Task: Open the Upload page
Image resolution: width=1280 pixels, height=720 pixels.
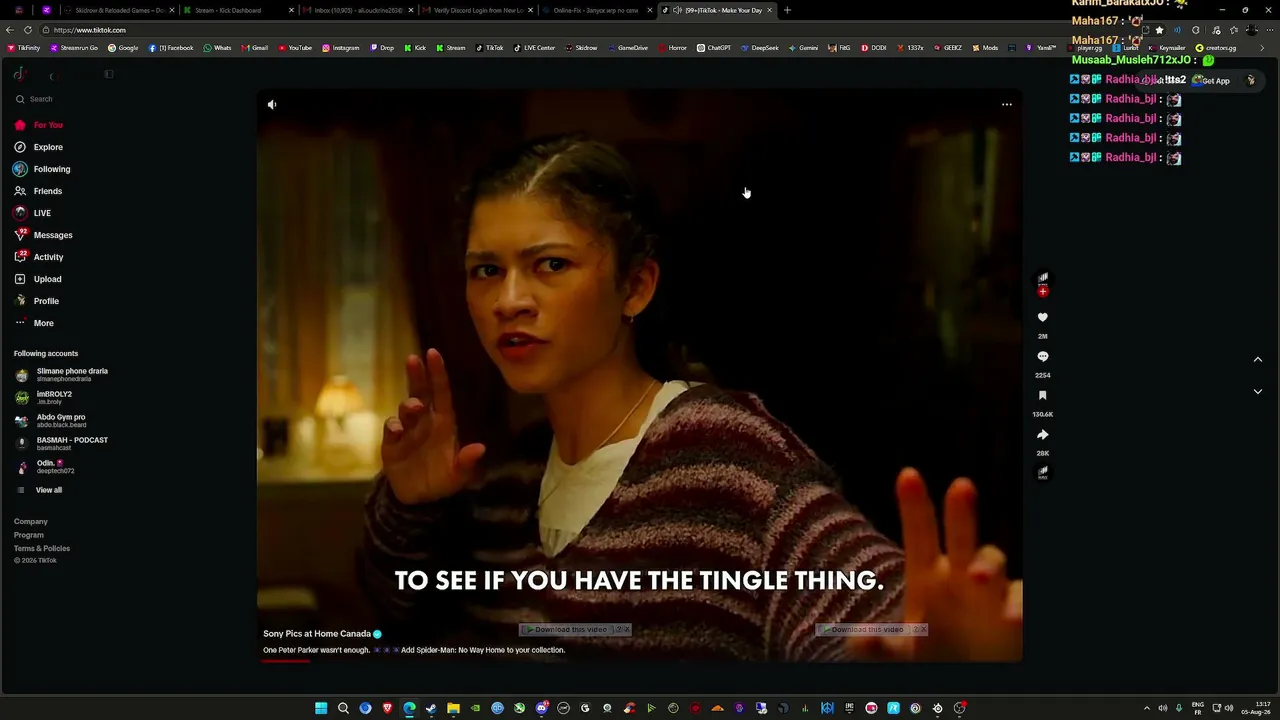Action: (x=38, y=279)
